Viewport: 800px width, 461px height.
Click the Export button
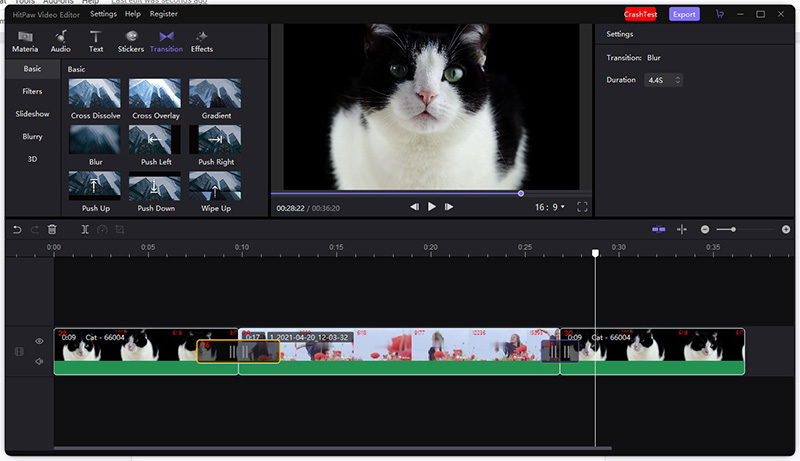684,14
